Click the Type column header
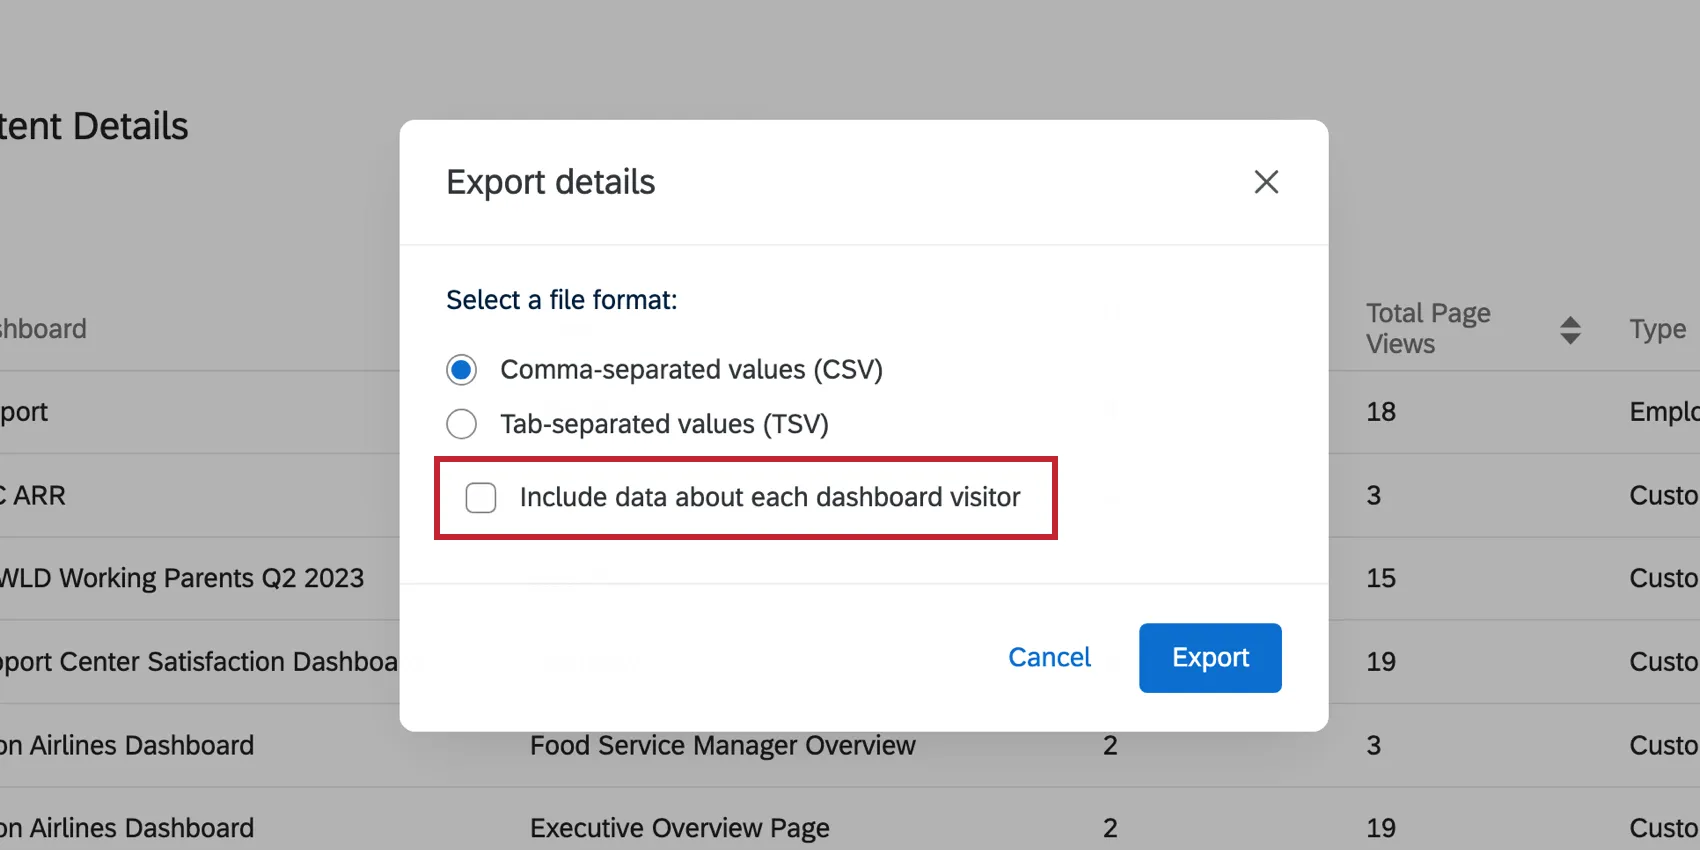This screenshot has height=850, width=1700. click(x=1657, y=329)
